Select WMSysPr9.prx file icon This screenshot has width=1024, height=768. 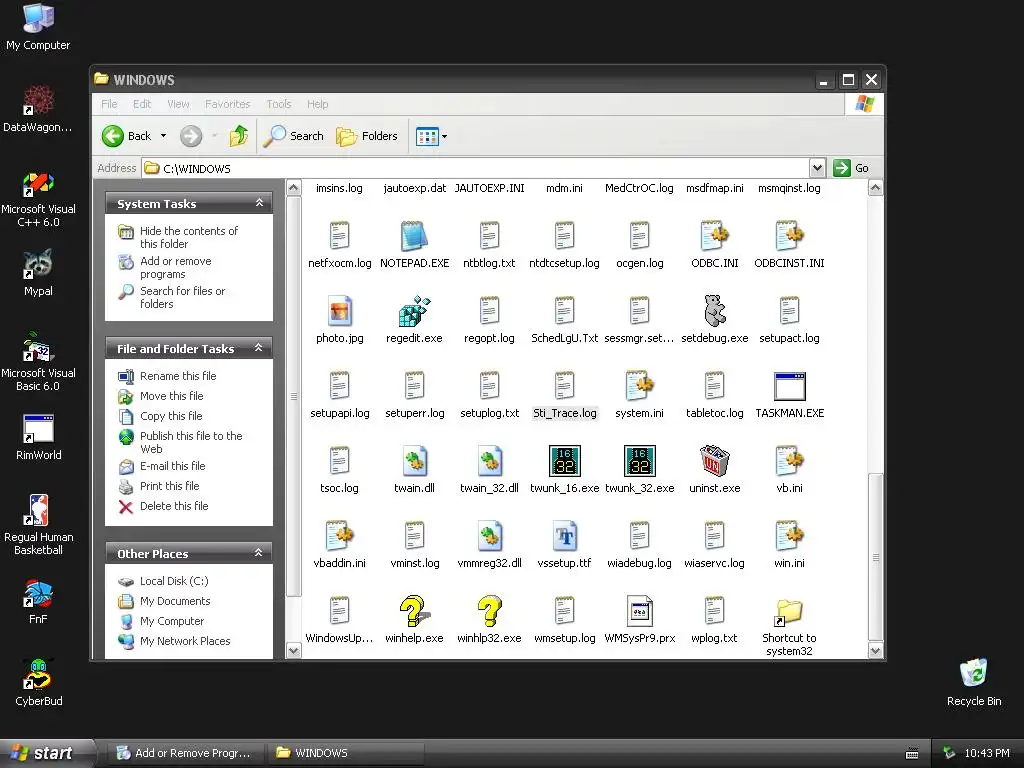point(639,611)
